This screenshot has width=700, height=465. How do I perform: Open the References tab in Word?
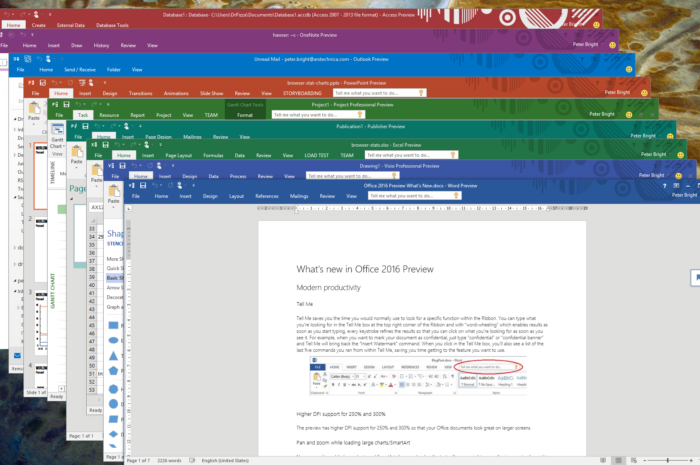point(267,196)
